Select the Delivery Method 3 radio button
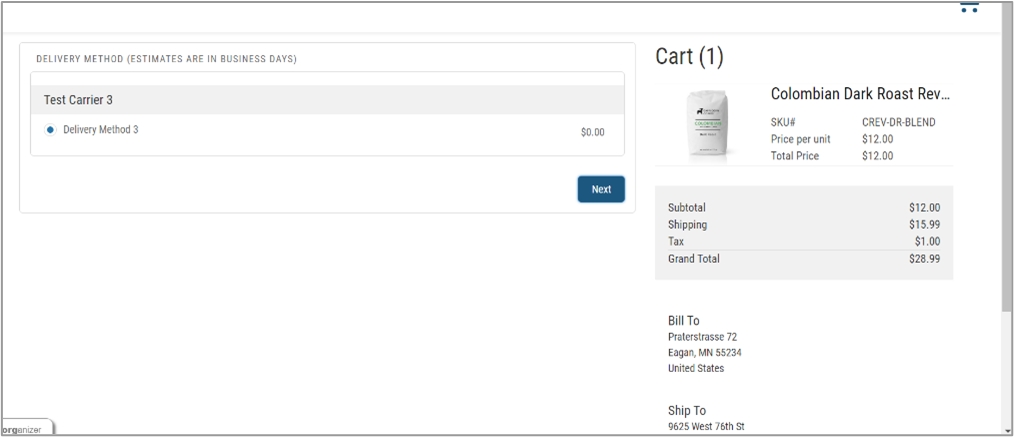Screen dimensions: 1014x437 pos(51,130)
